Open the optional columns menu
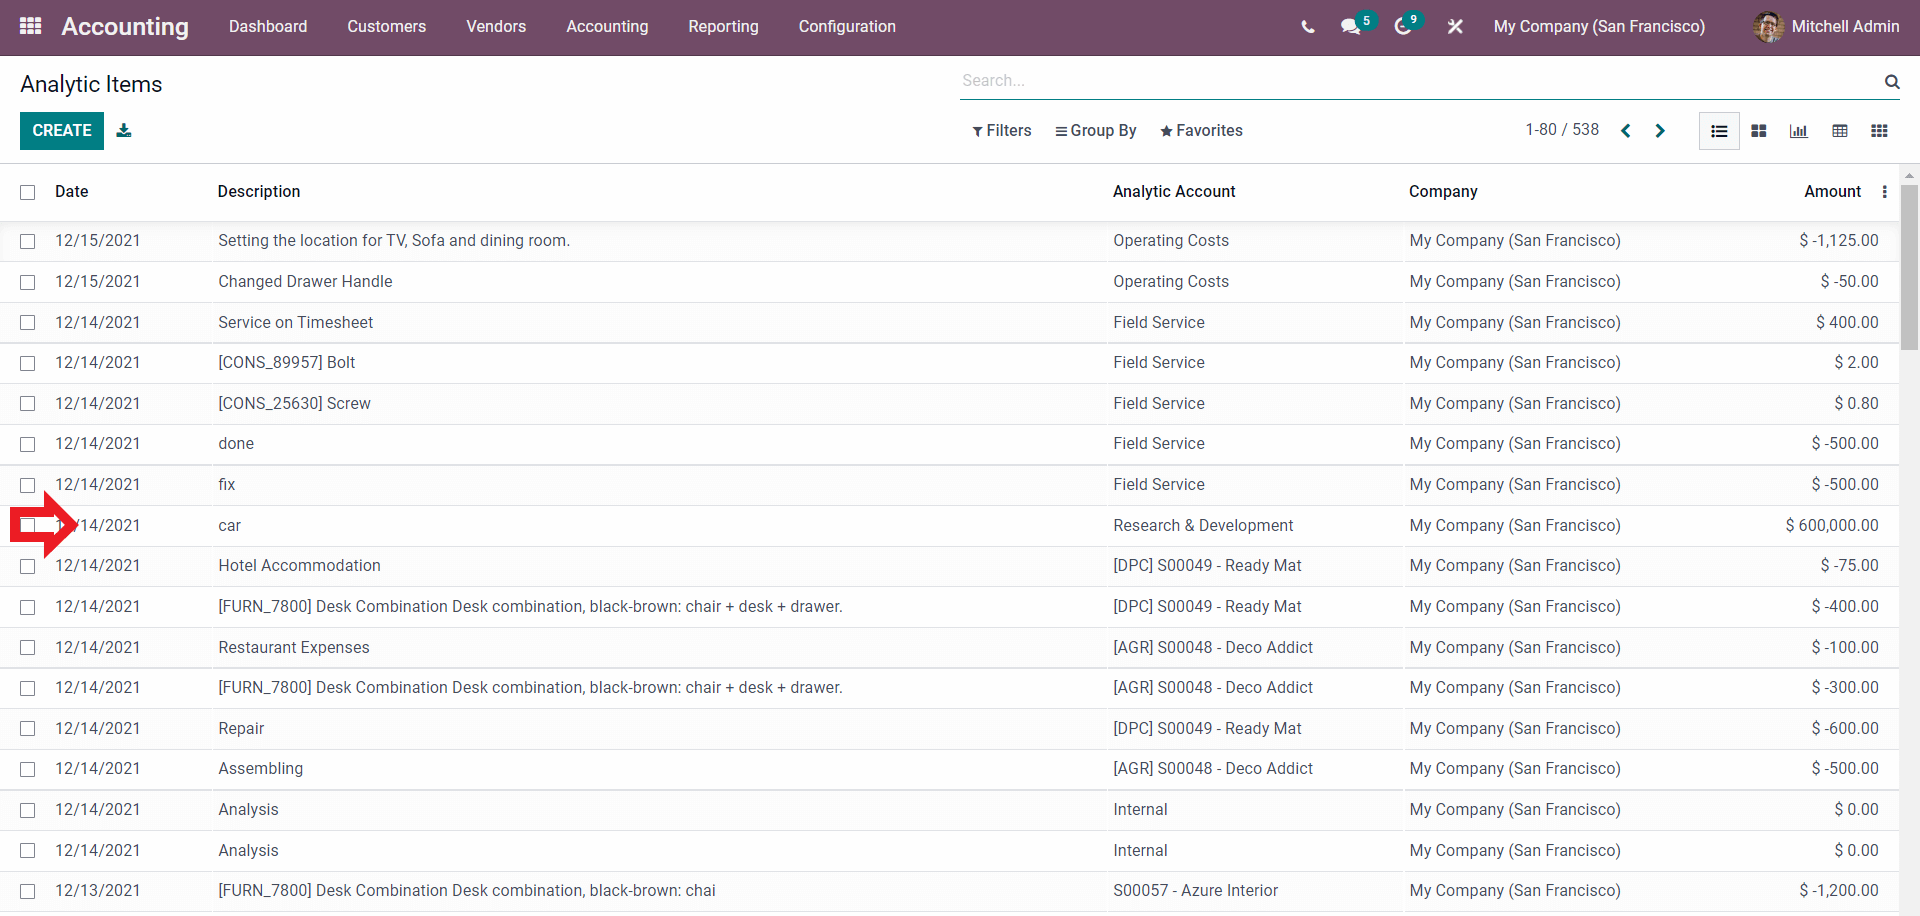 [1885, 192]
